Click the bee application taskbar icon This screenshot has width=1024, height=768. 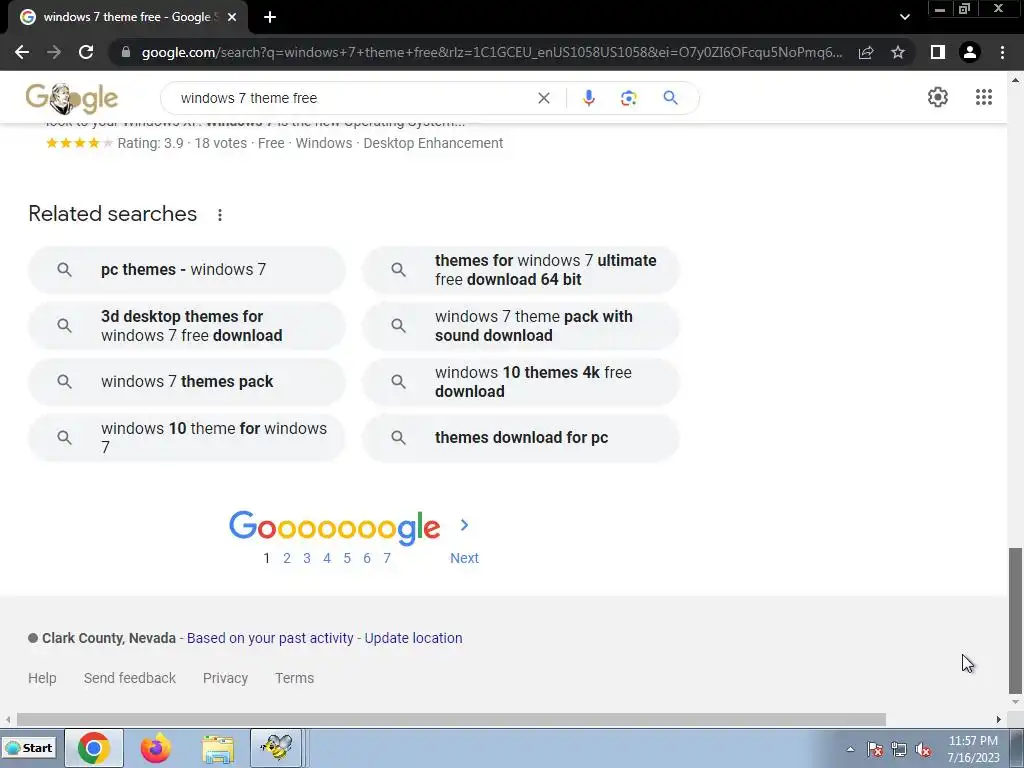[x=276, y=748]
